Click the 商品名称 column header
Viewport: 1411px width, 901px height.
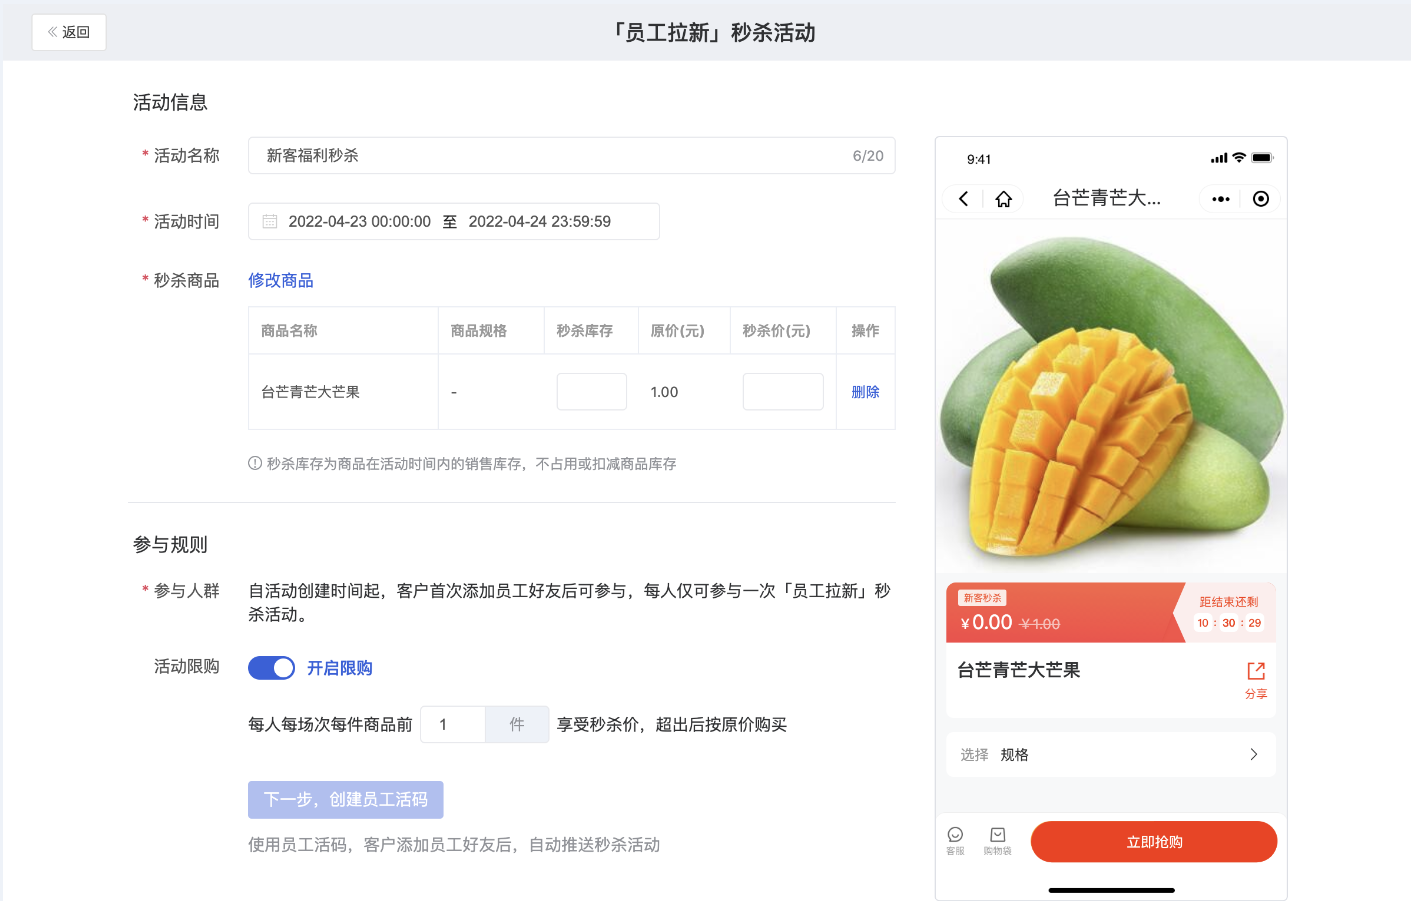pyautogui.click(x=289, y=331)
